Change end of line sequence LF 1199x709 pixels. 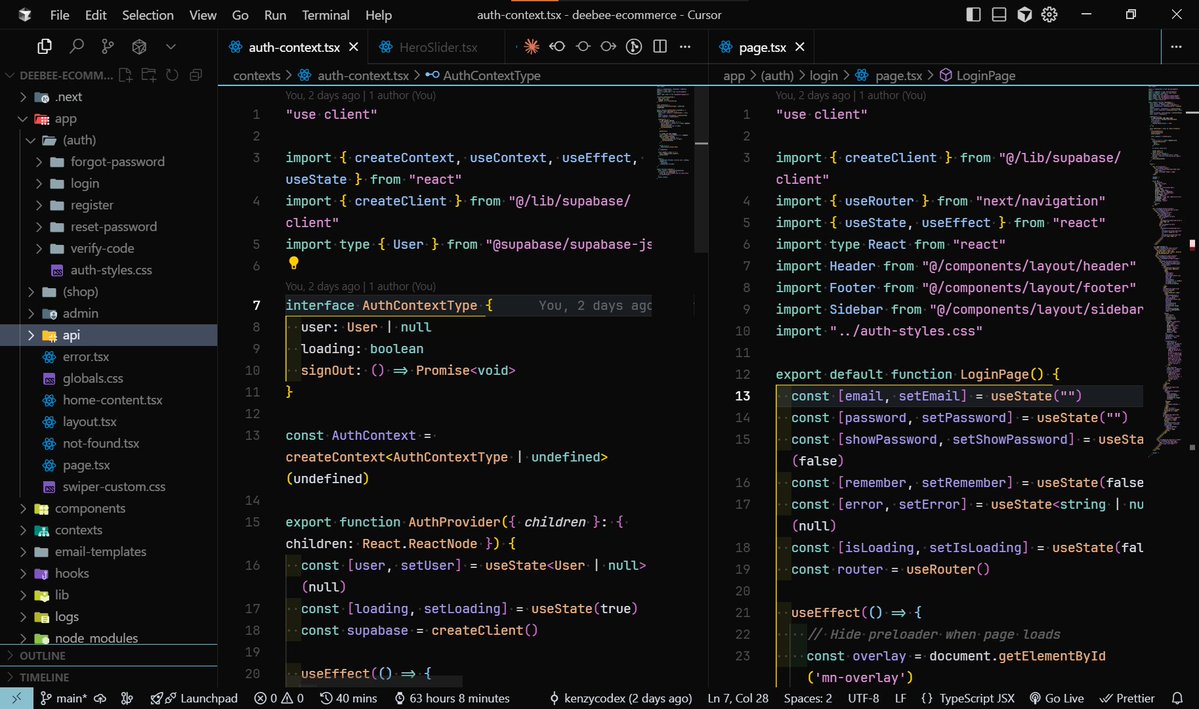point(900,698)
